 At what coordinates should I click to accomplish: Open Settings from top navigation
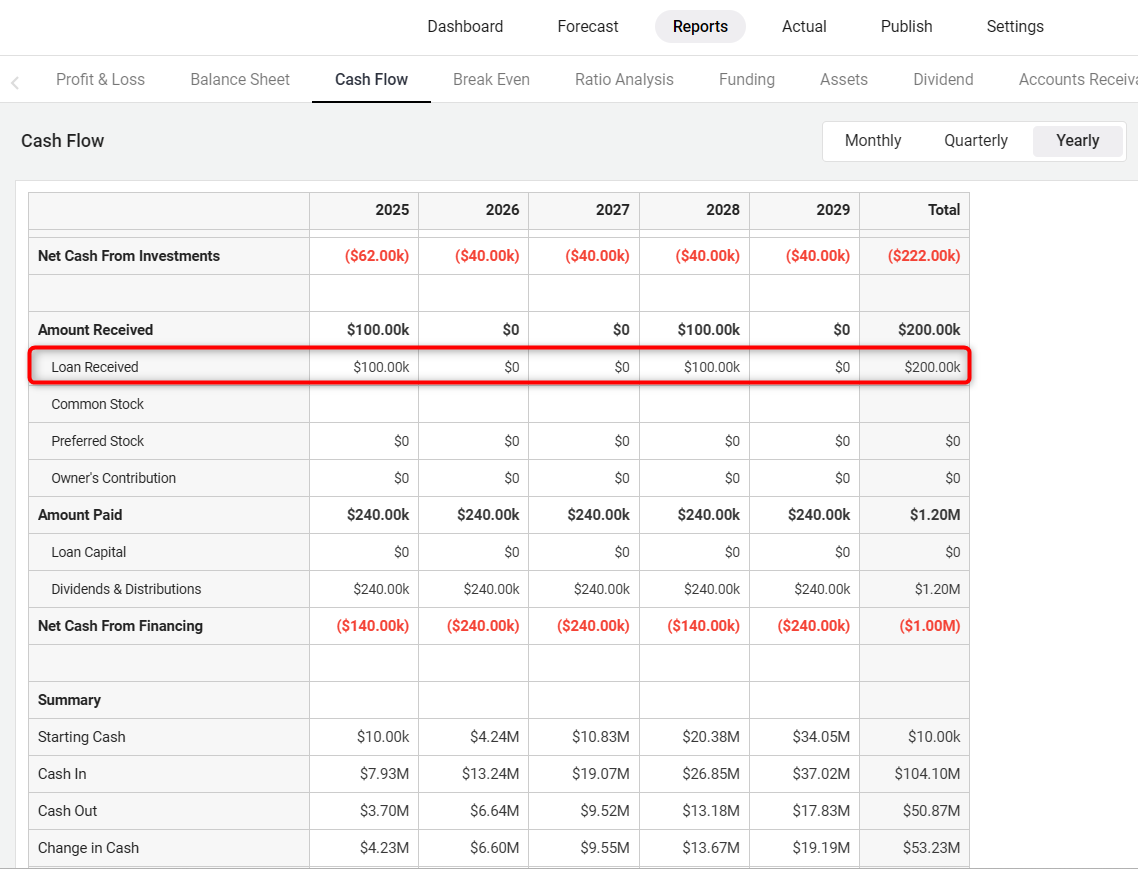point(1015,27)
